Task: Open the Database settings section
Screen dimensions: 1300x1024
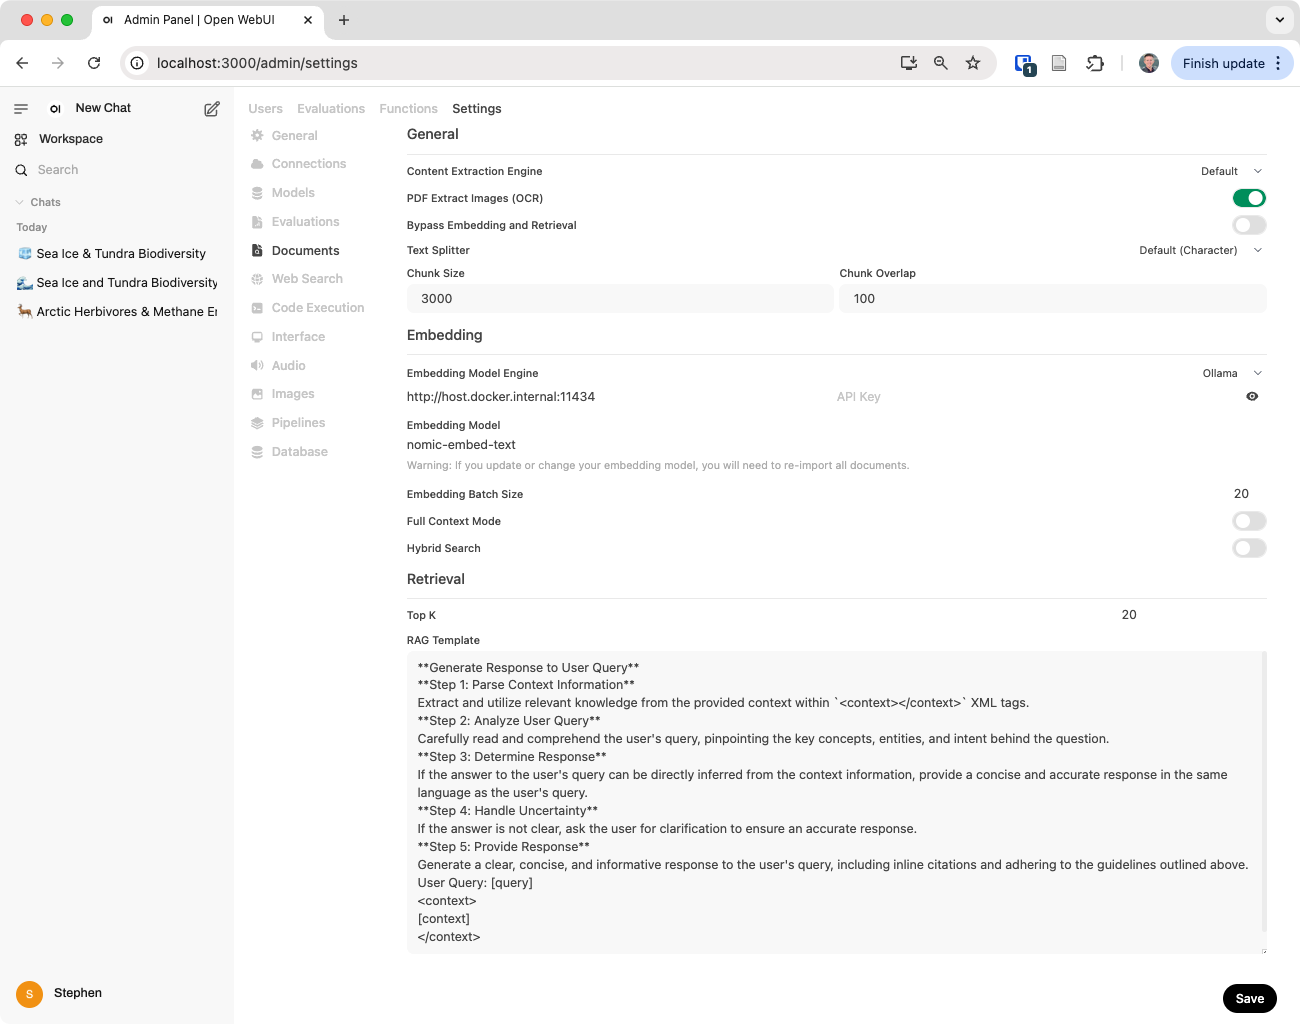Action: pyautogui.click(x=299, y=451)
